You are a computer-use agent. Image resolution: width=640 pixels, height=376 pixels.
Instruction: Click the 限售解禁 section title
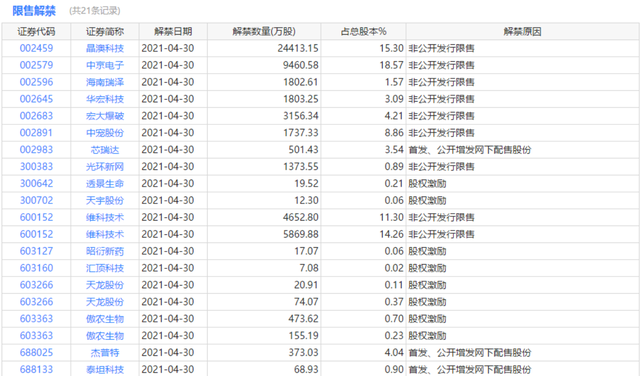point(34,11)
